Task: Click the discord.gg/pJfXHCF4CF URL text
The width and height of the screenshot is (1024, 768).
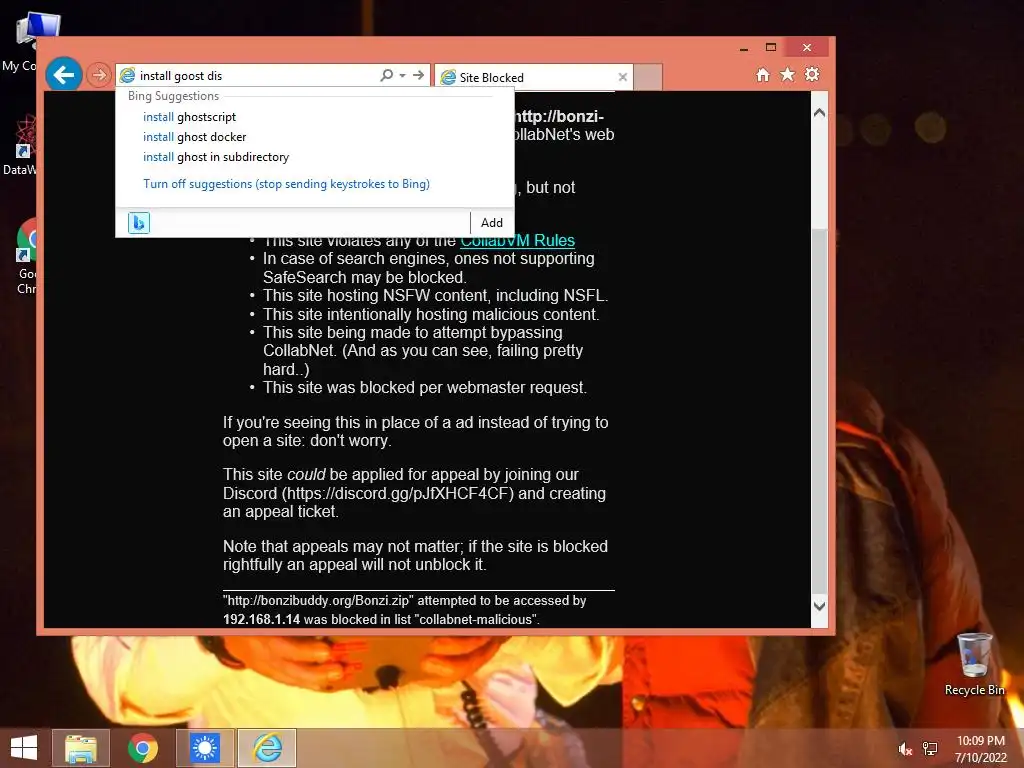Action: [398, 494]
